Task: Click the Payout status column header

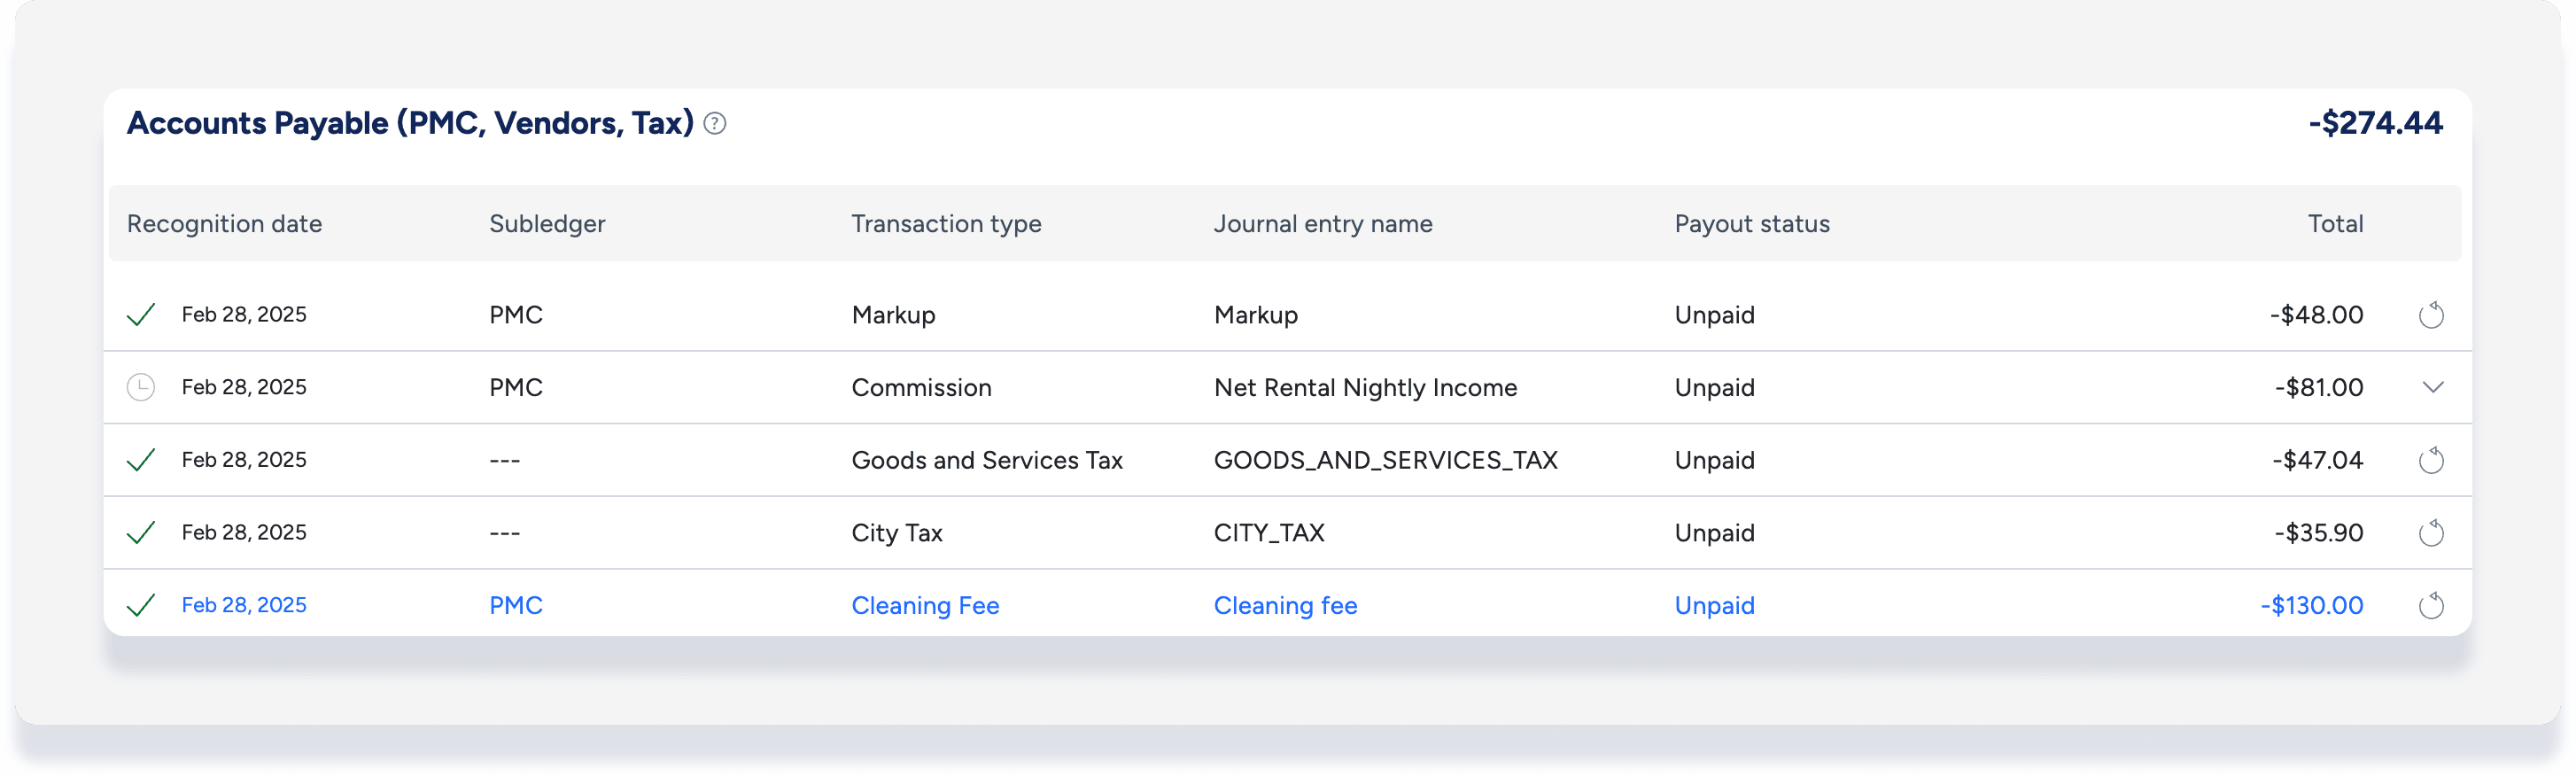Action: (1752, 224)
